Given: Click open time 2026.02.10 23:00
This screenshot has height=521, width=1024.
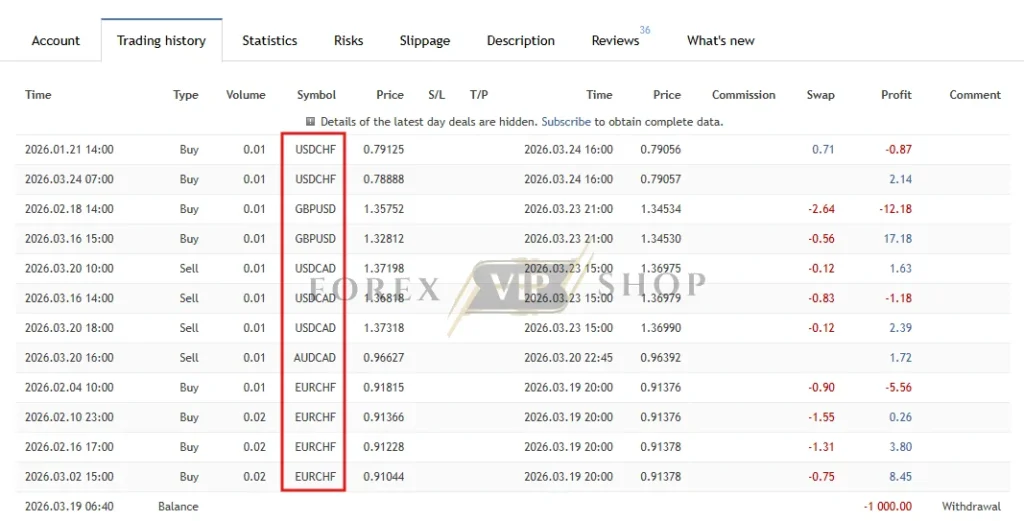Looking at the screenshot, I should point(69,417).
